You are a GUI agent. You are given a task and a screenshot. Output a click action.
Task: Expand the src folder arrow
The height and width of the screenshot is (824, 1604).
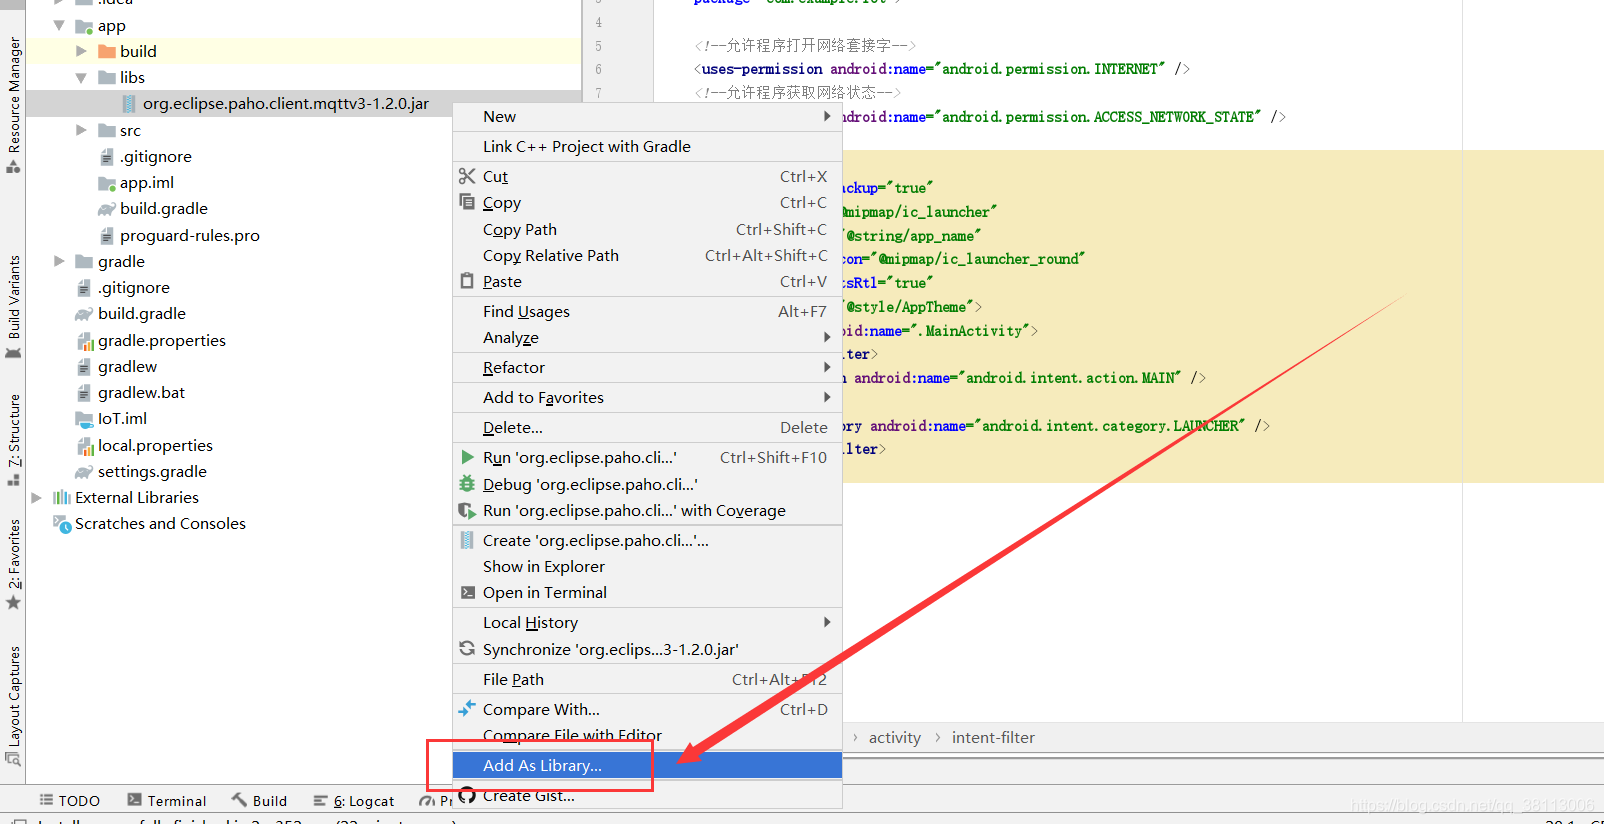(82, 130)
